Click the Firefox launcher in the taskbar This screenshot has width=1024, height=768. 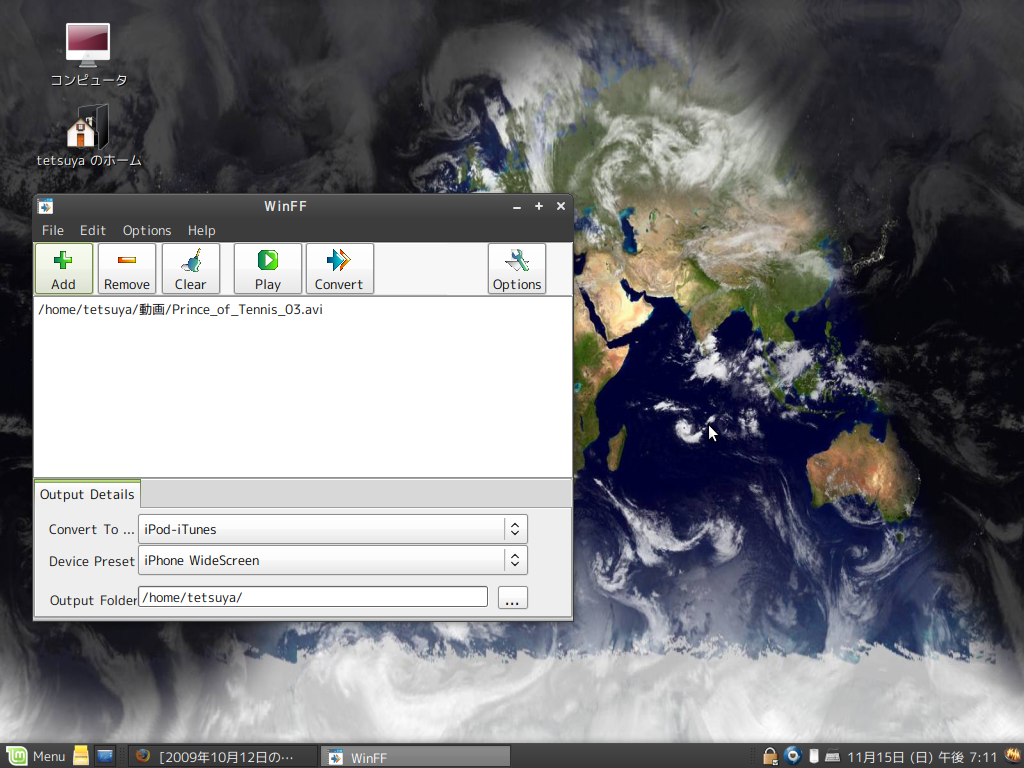tap(142, 756)
